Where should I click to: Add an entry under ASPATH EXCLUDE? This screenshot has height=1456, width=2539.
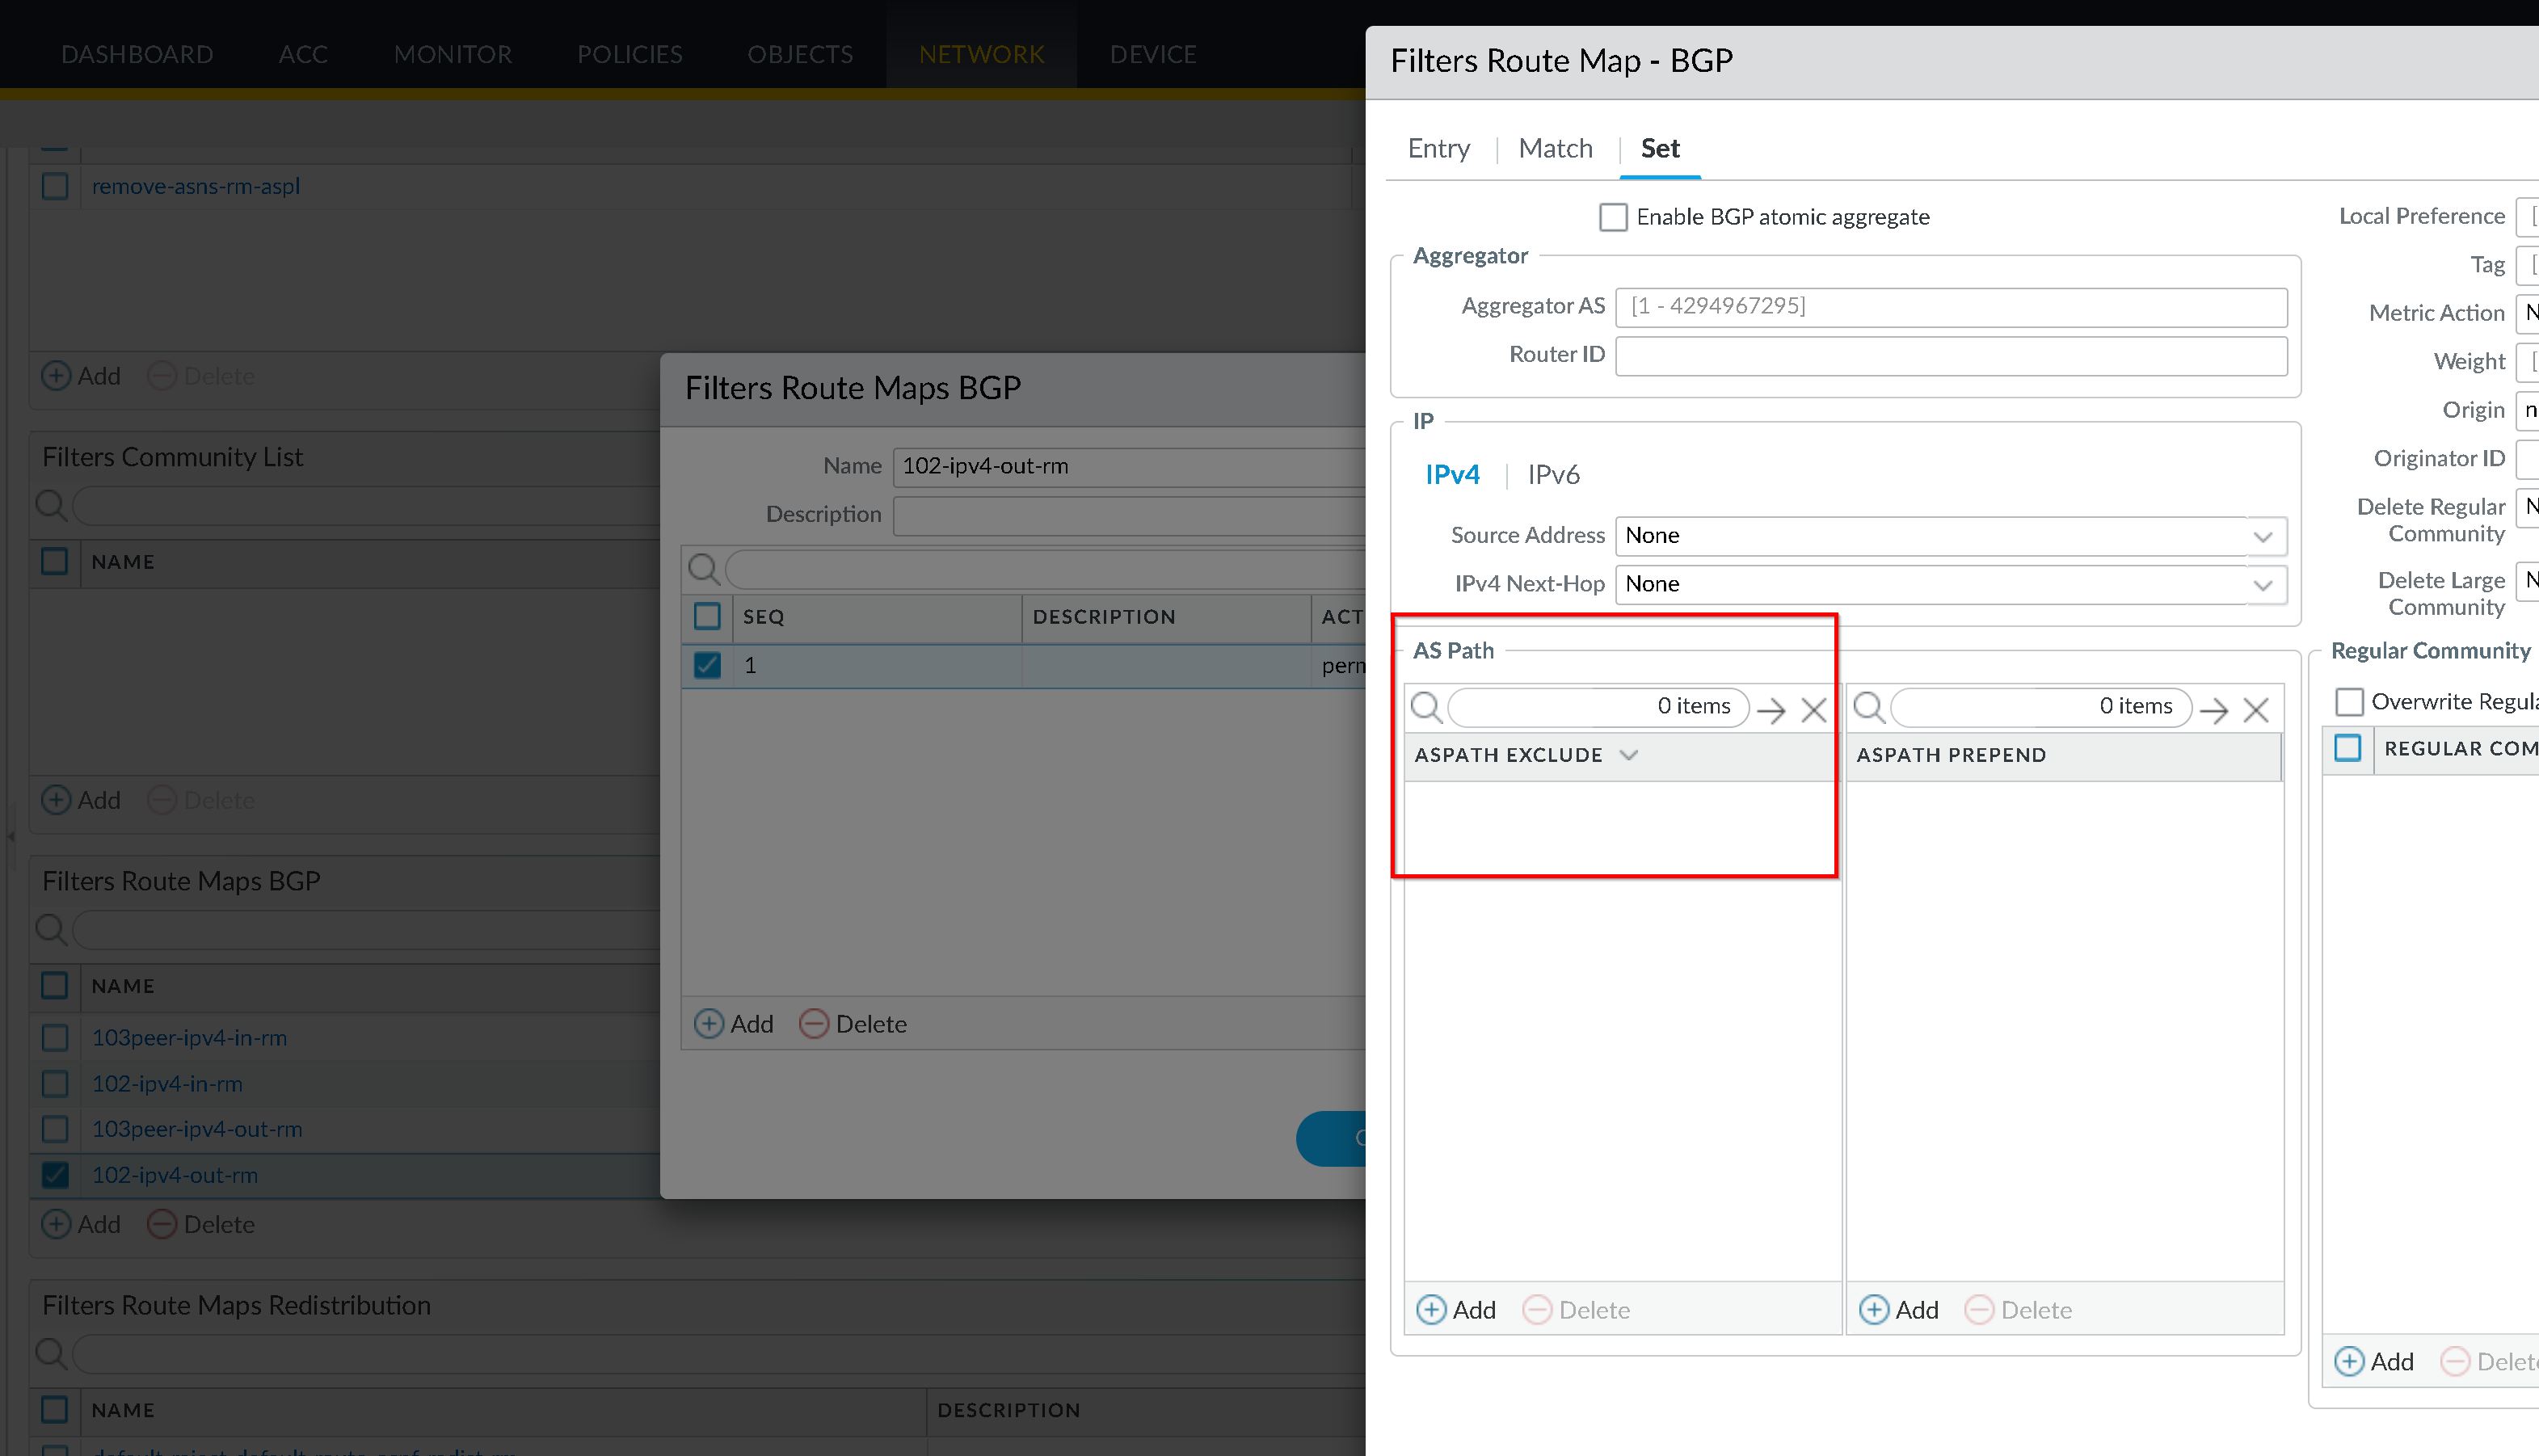click(1456, 1310)
